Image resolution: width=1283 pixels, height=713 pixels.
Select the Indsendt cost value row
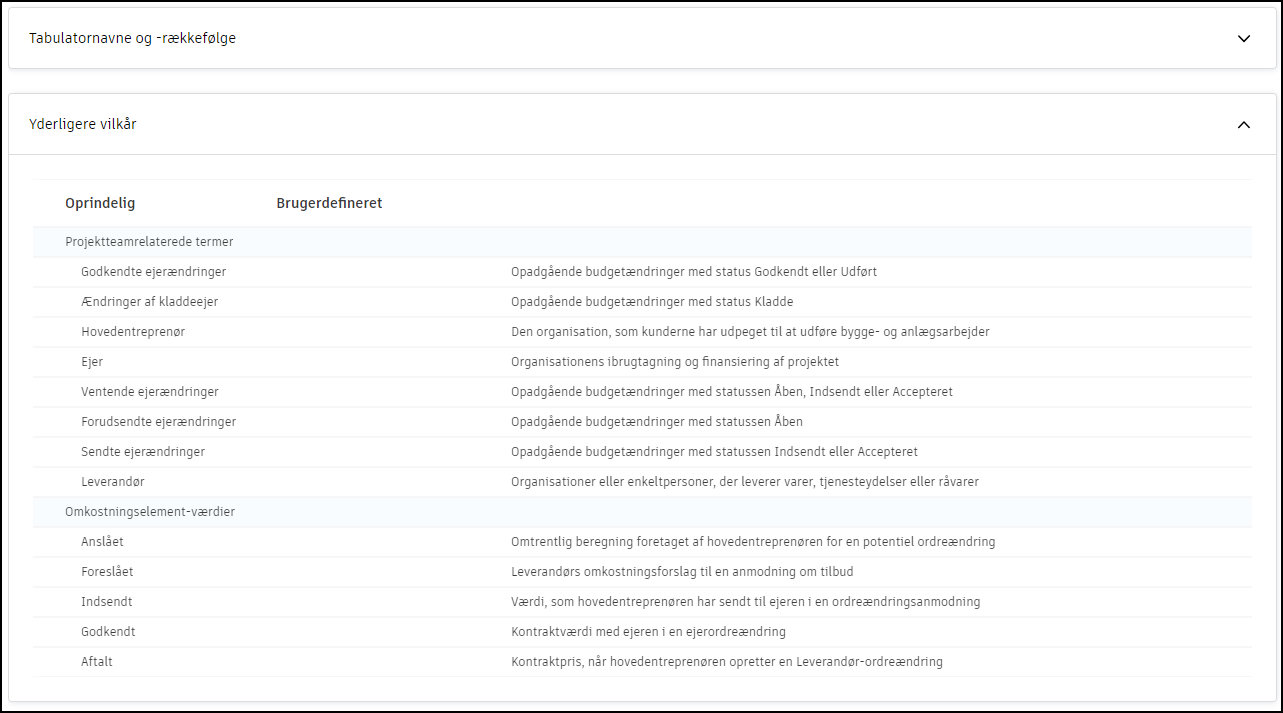106,602
